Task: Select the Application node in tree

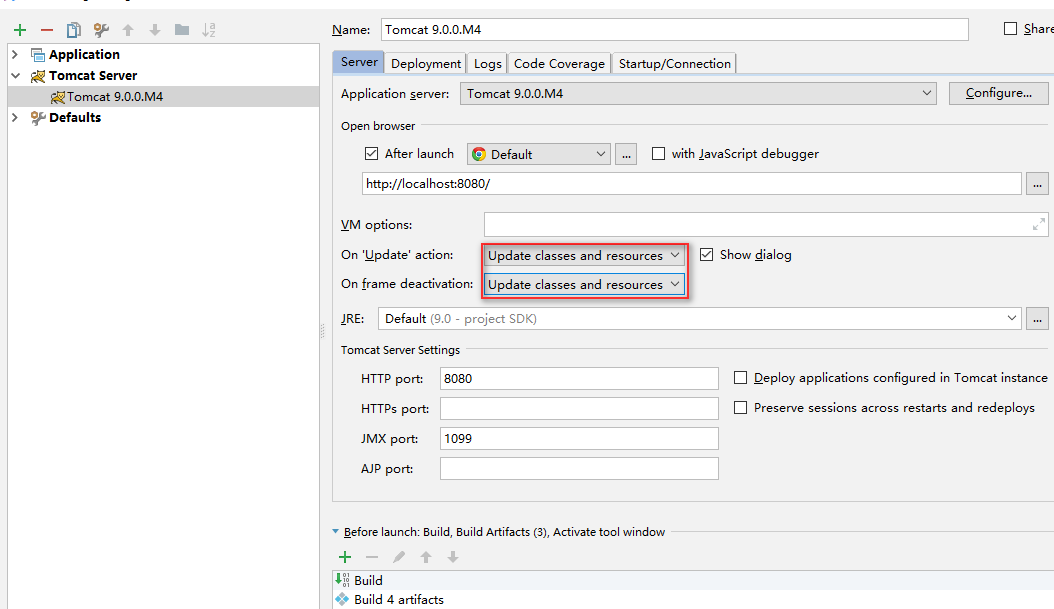Action: pos(84,54)
